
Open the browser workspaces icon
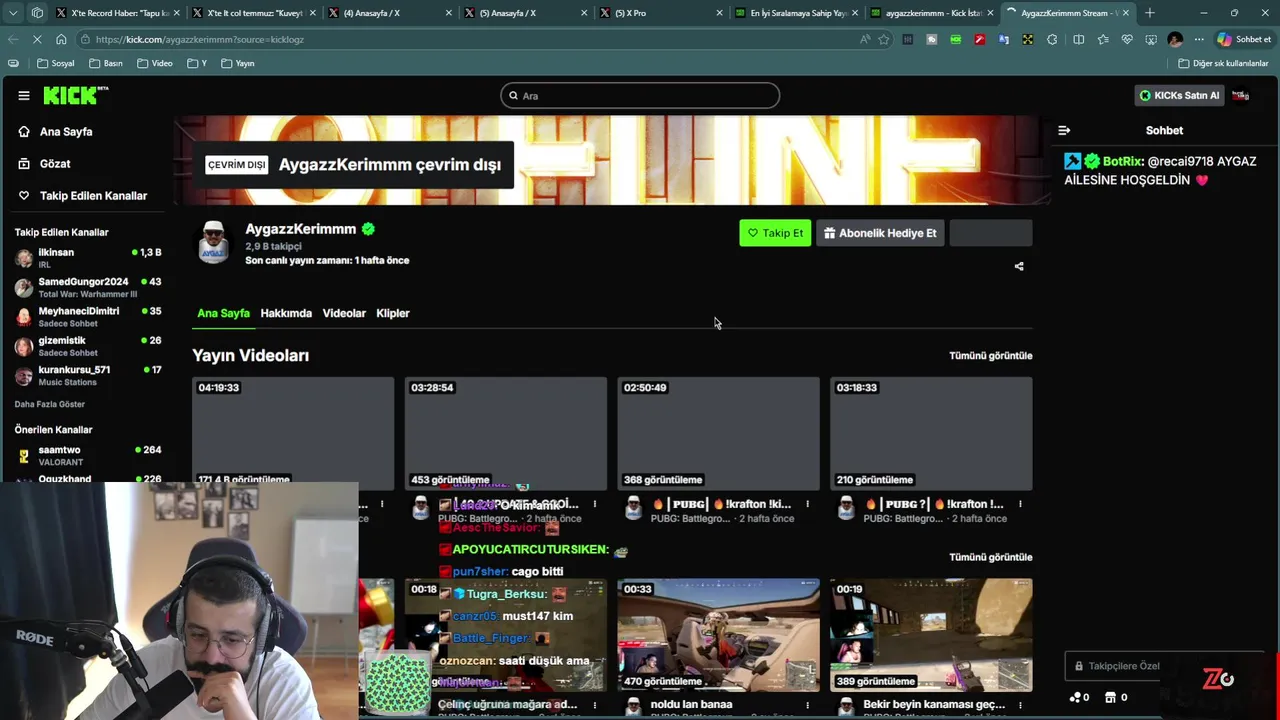37,13
